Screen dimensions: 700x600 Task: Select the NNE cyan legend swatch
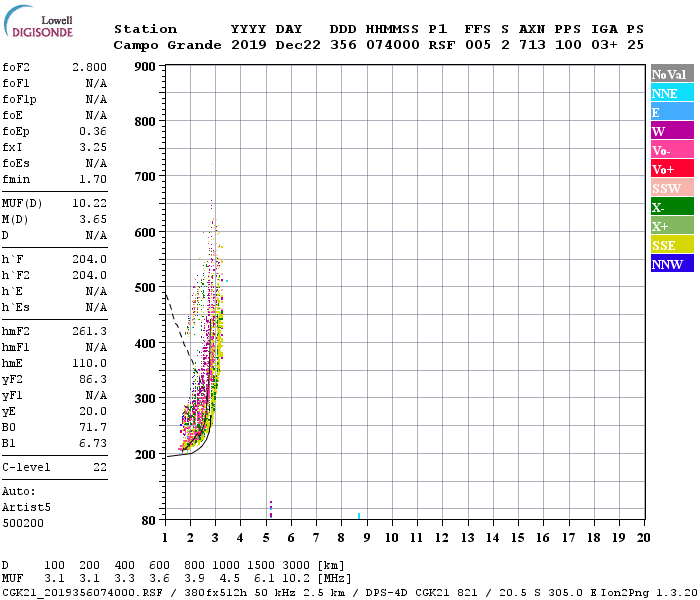coord(672,93)
